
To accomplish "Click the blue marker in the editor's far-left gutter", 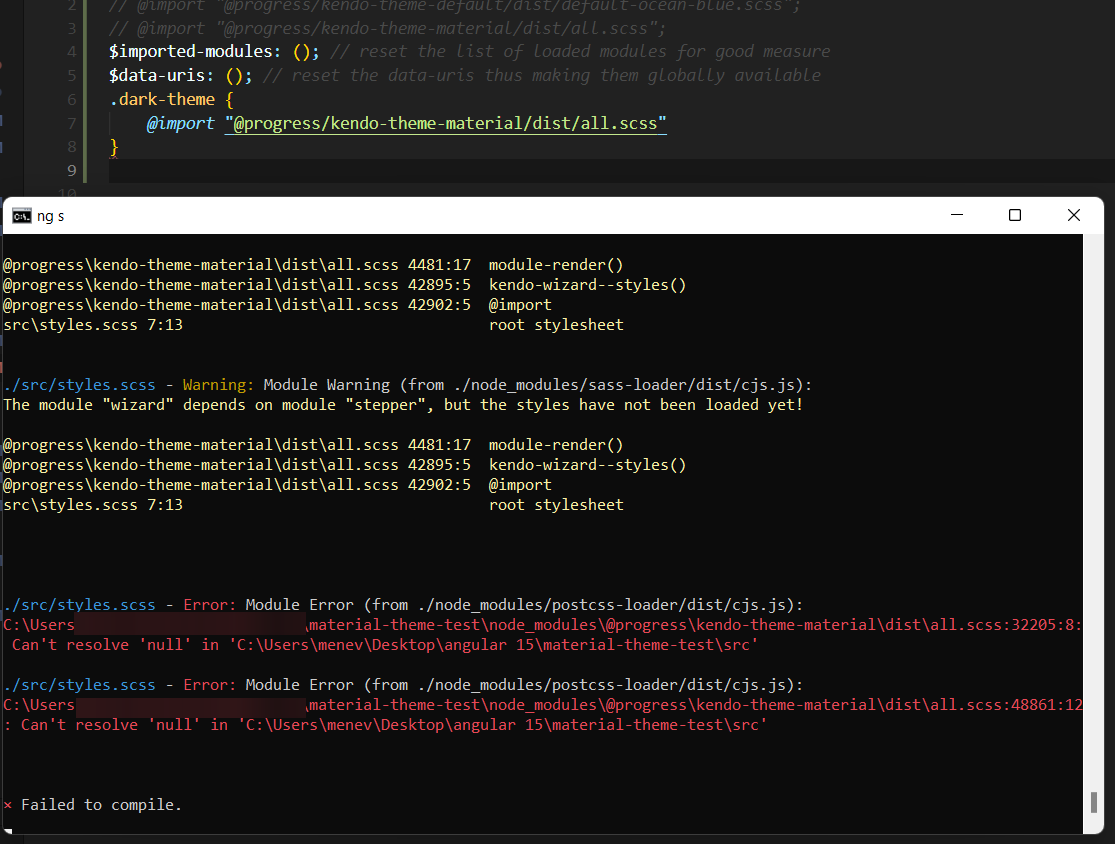I will click(x=2, y=92).
